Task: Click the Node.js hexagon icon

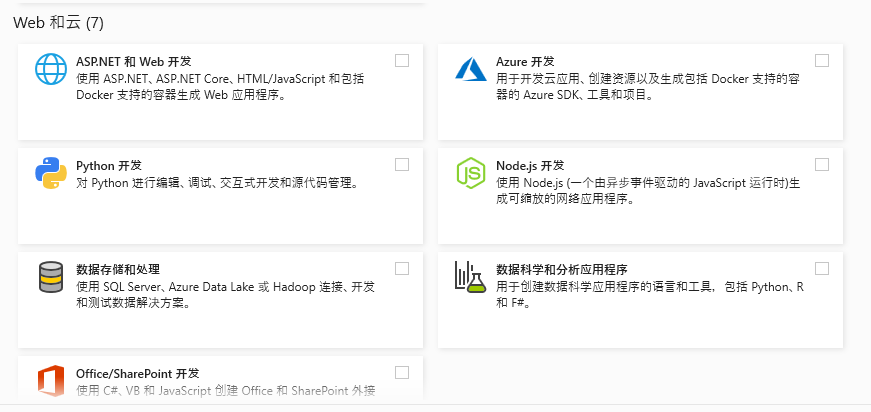Action: click(x=470, y=172)
